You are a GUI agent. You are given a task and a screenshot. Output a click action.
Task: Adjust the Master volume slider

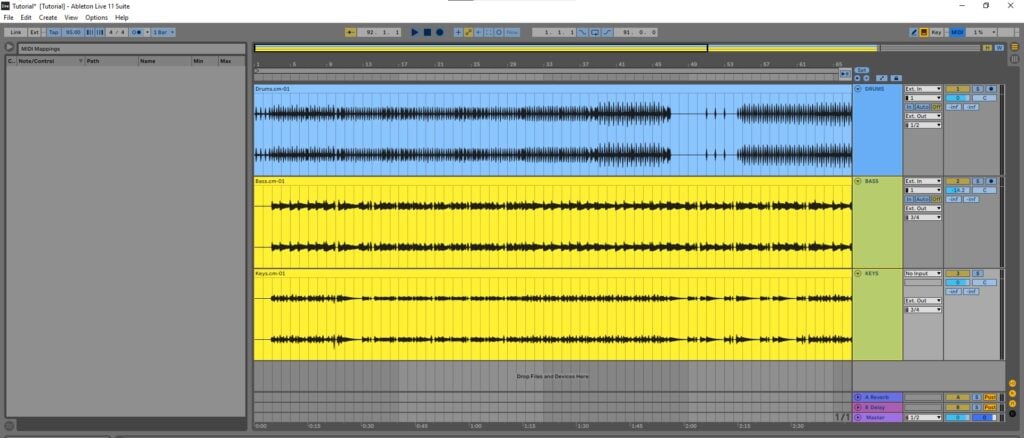click(x=957, y=417)
